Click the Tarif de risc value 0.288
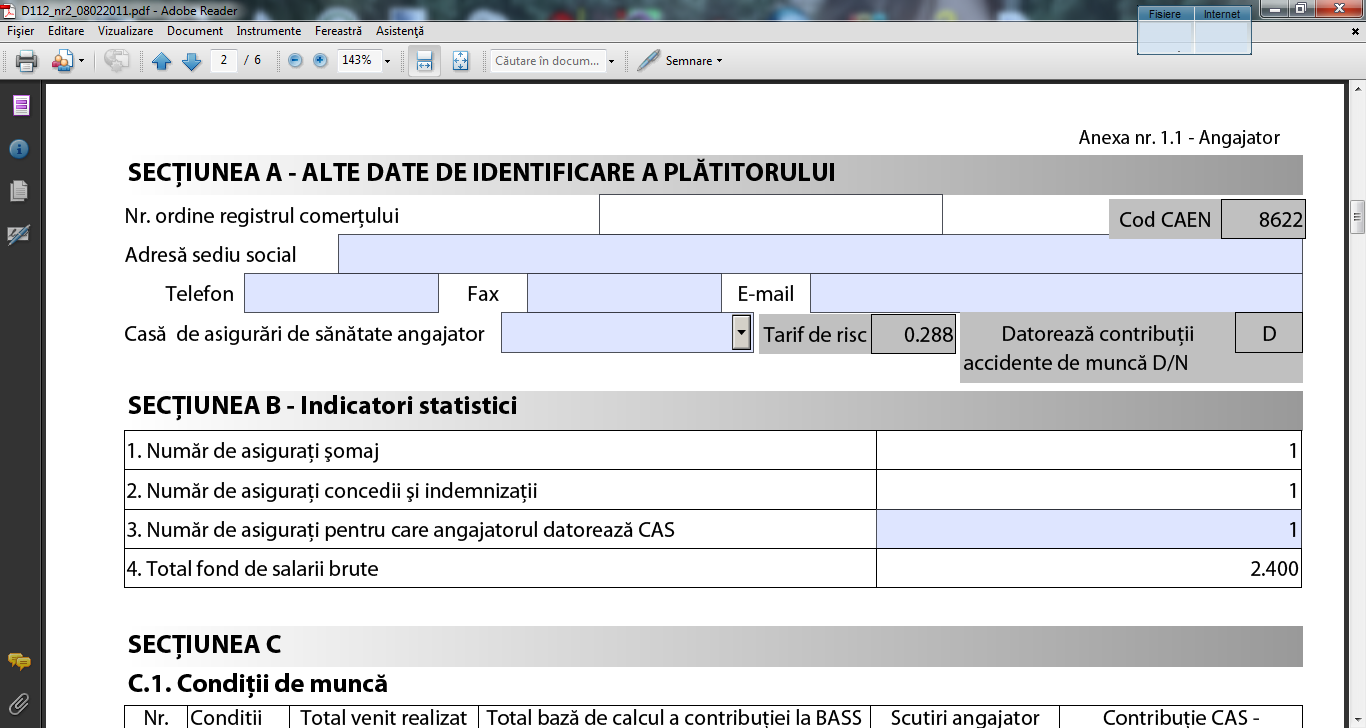 click(914, 334)
